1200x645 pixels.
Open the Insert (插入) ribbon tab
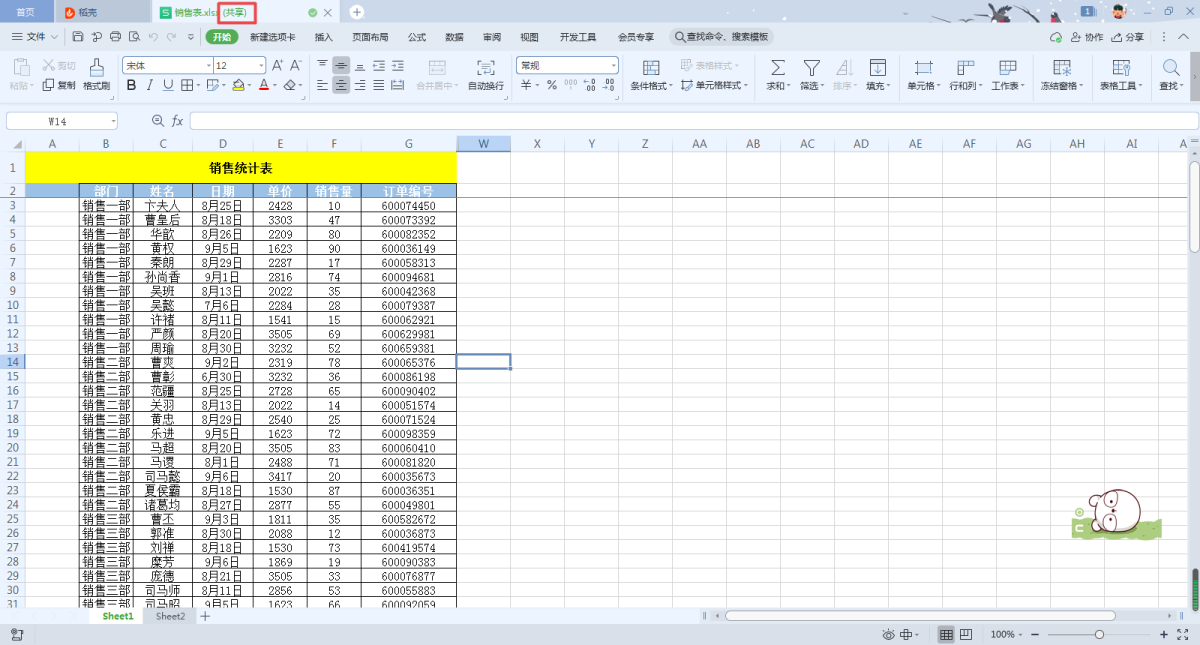[x=324, y=37]
